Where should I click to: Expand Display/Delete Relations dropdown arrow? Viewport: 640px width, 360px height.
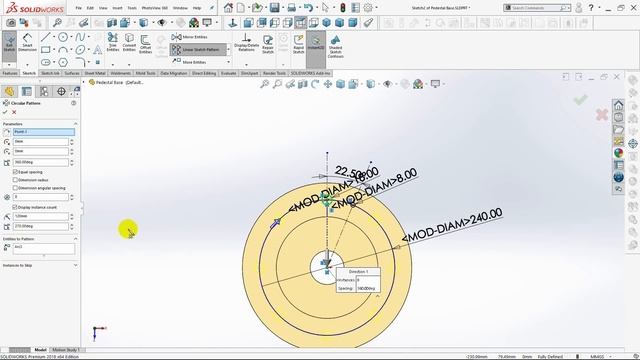click(x=246, y=64)
